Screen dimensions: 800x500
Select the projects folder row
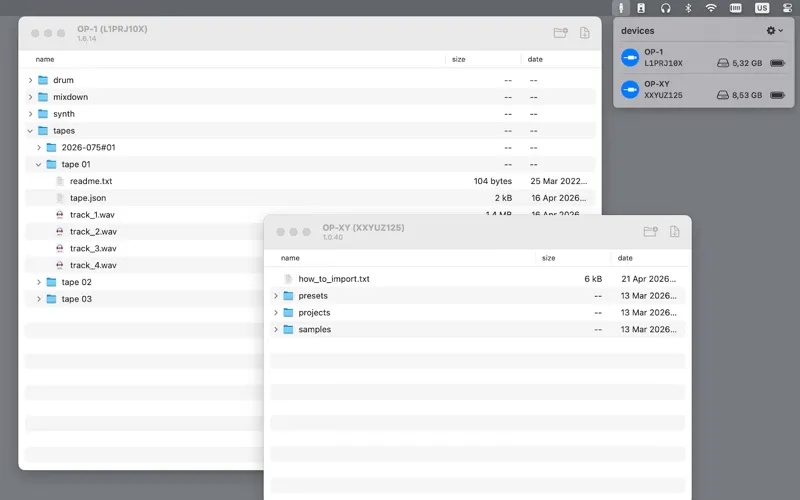coord(478,313)
